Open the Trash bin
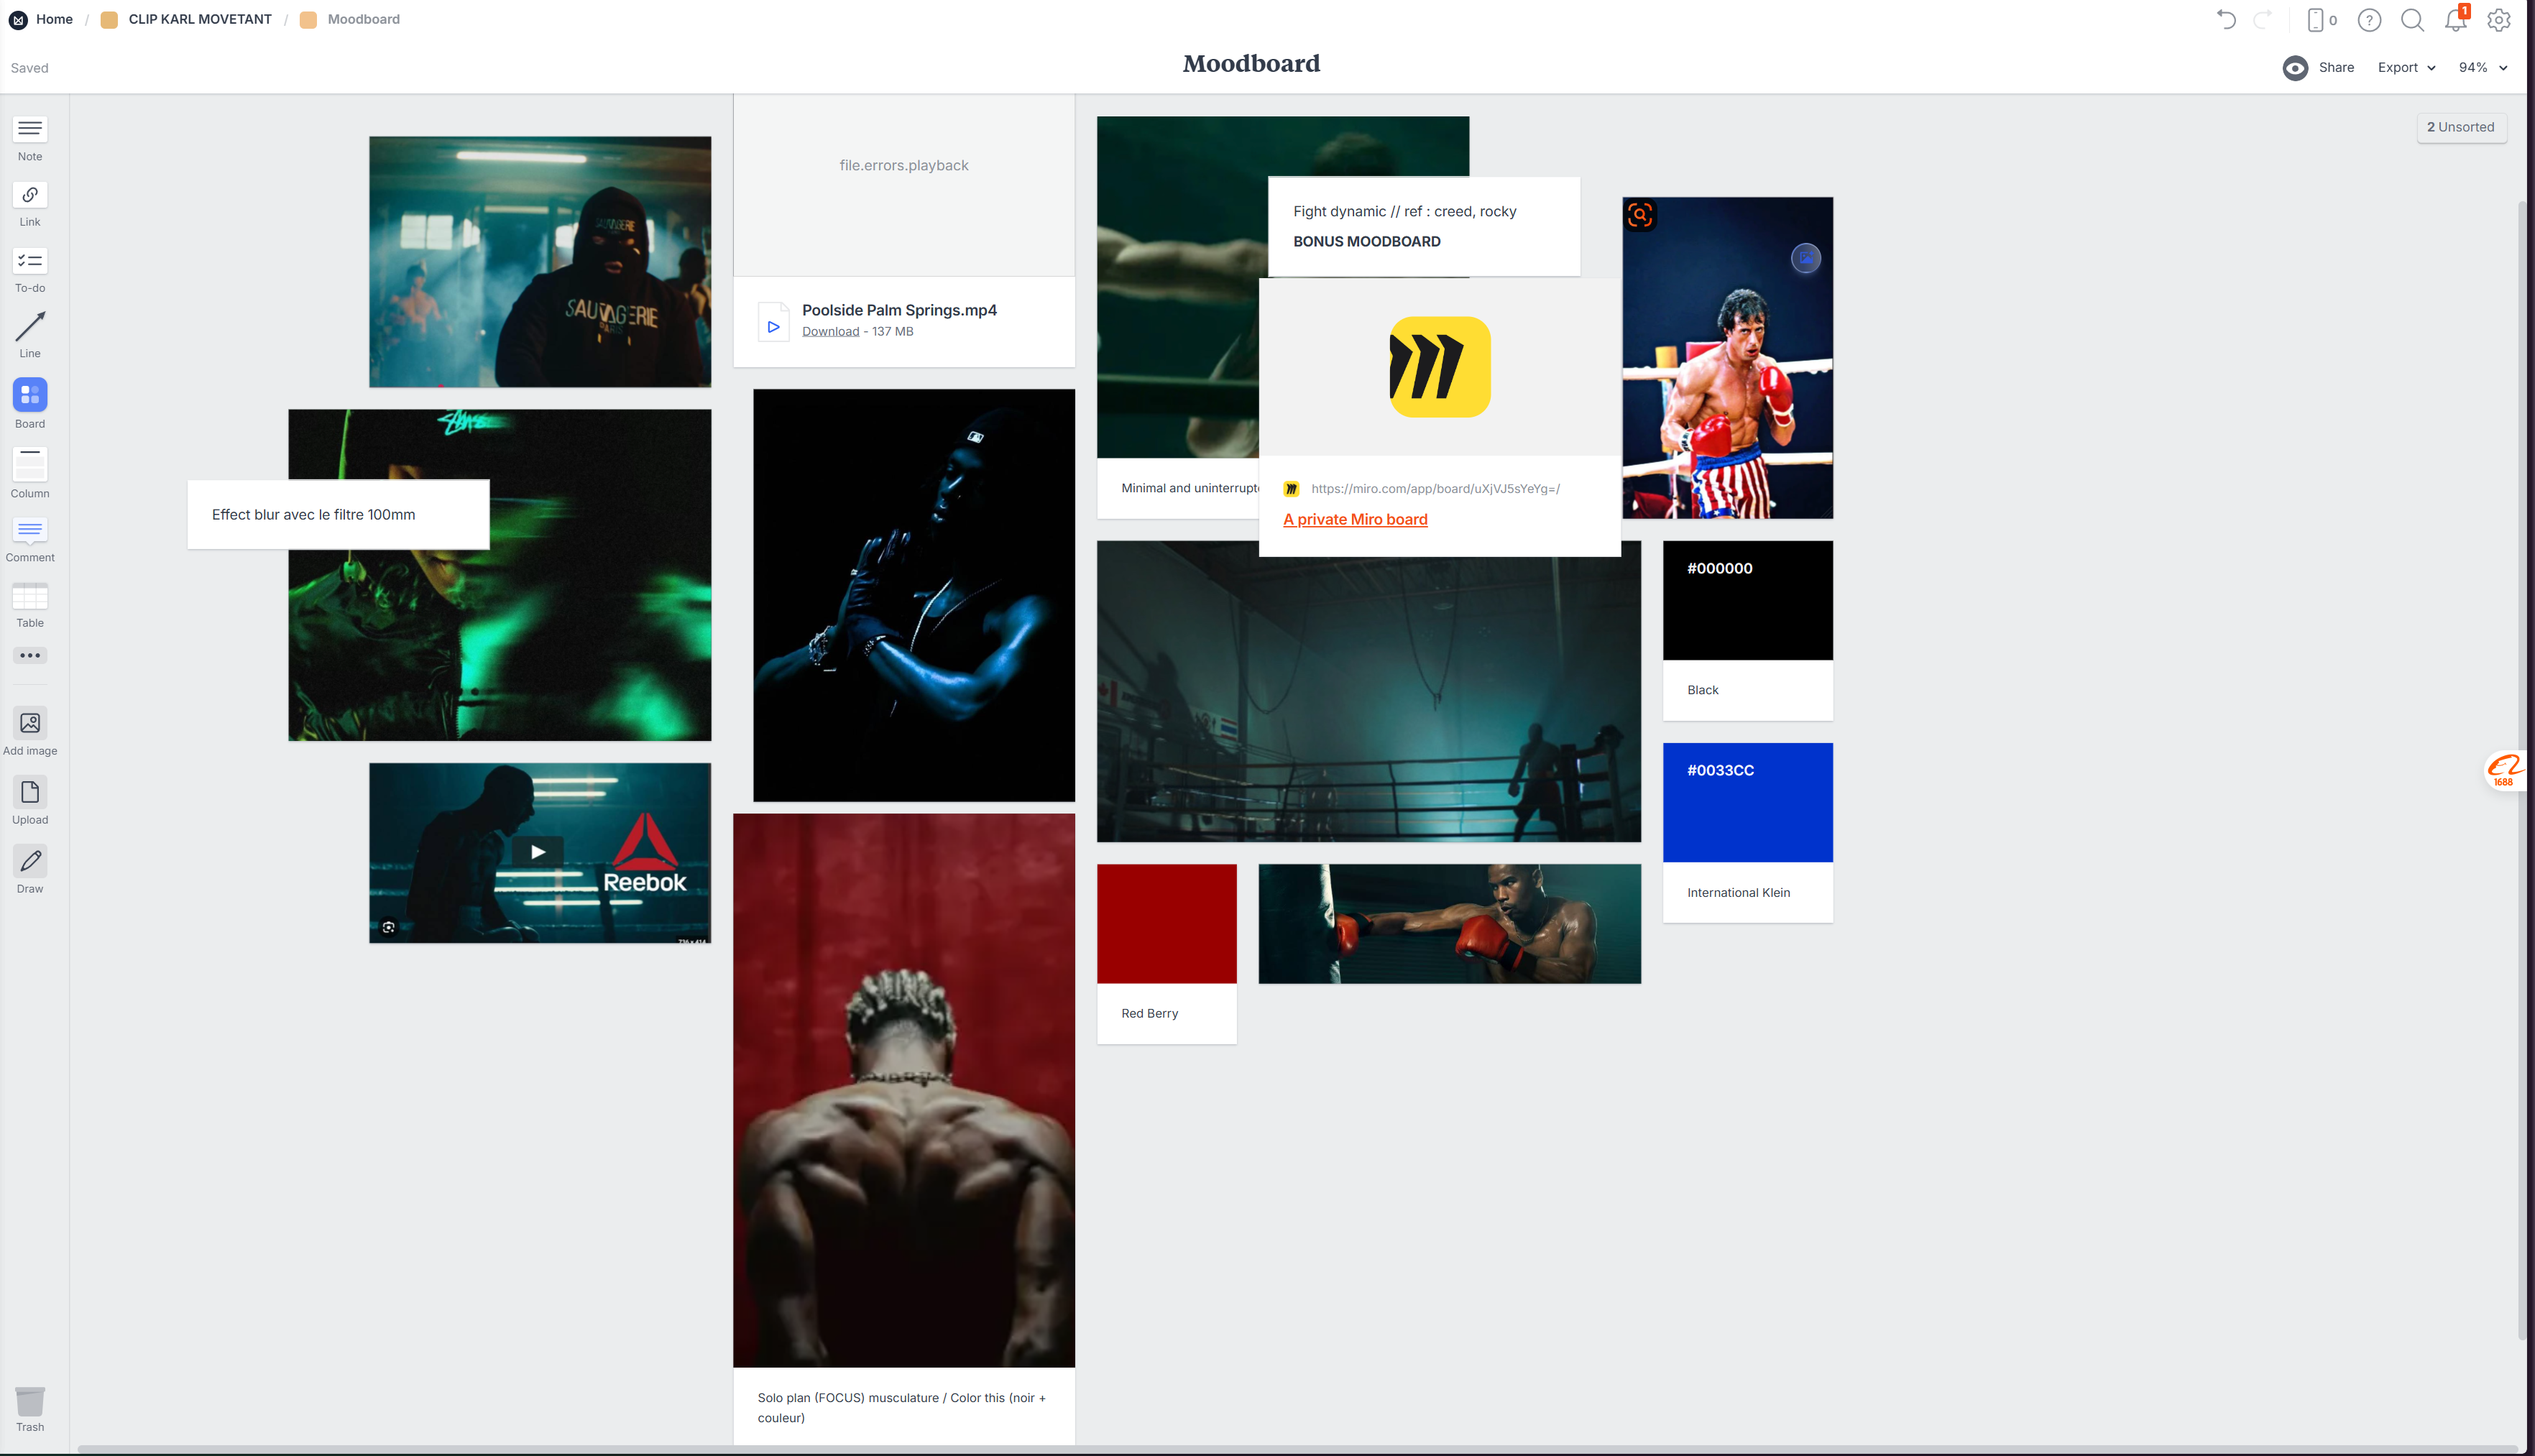This screenshot has height=1456, width=2535. click(x=30, y=1401)
